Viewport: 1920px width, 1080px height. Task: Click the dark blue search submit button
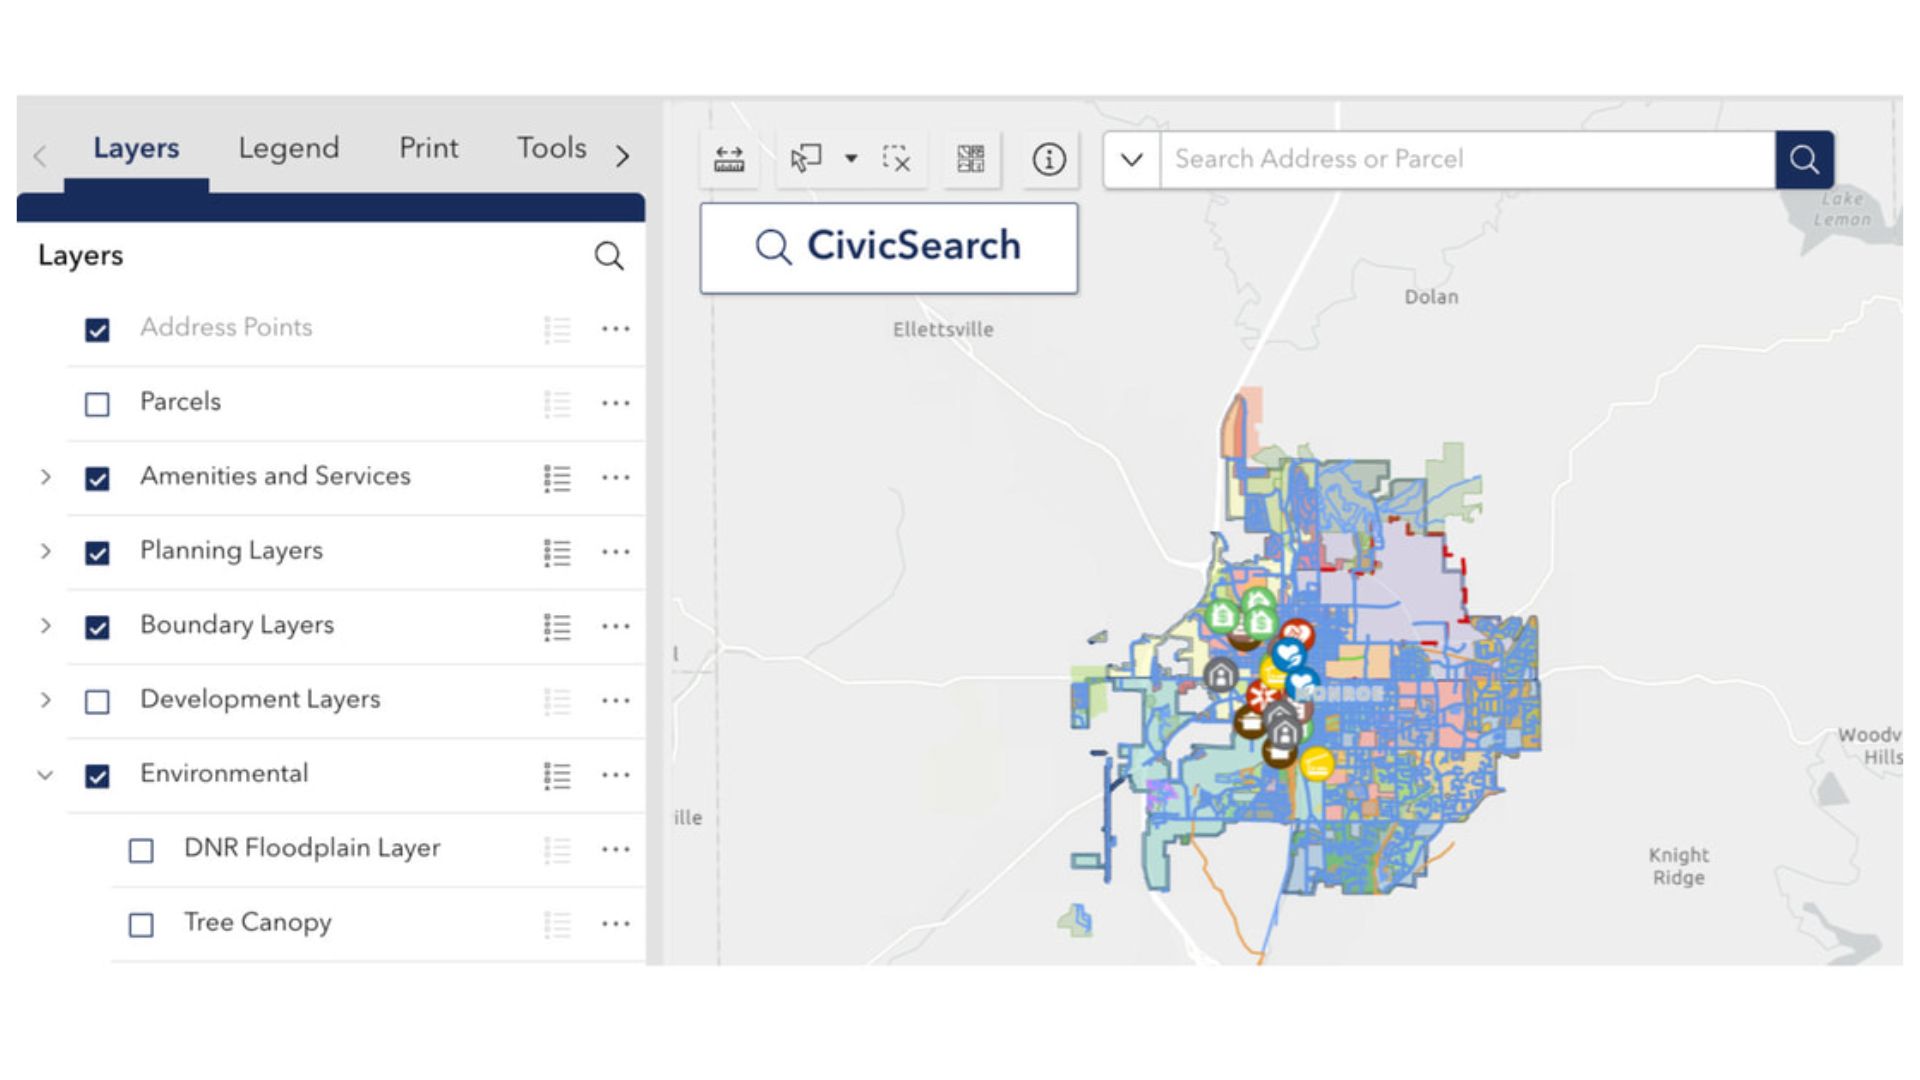point(1805,159)
